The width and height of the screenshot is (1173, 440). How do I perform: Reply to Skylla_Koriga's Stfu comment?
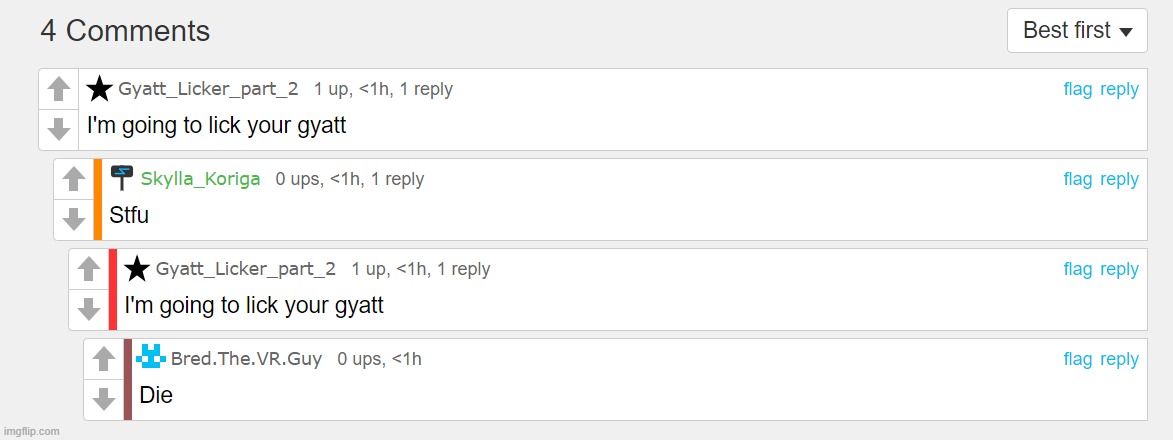1119,179
